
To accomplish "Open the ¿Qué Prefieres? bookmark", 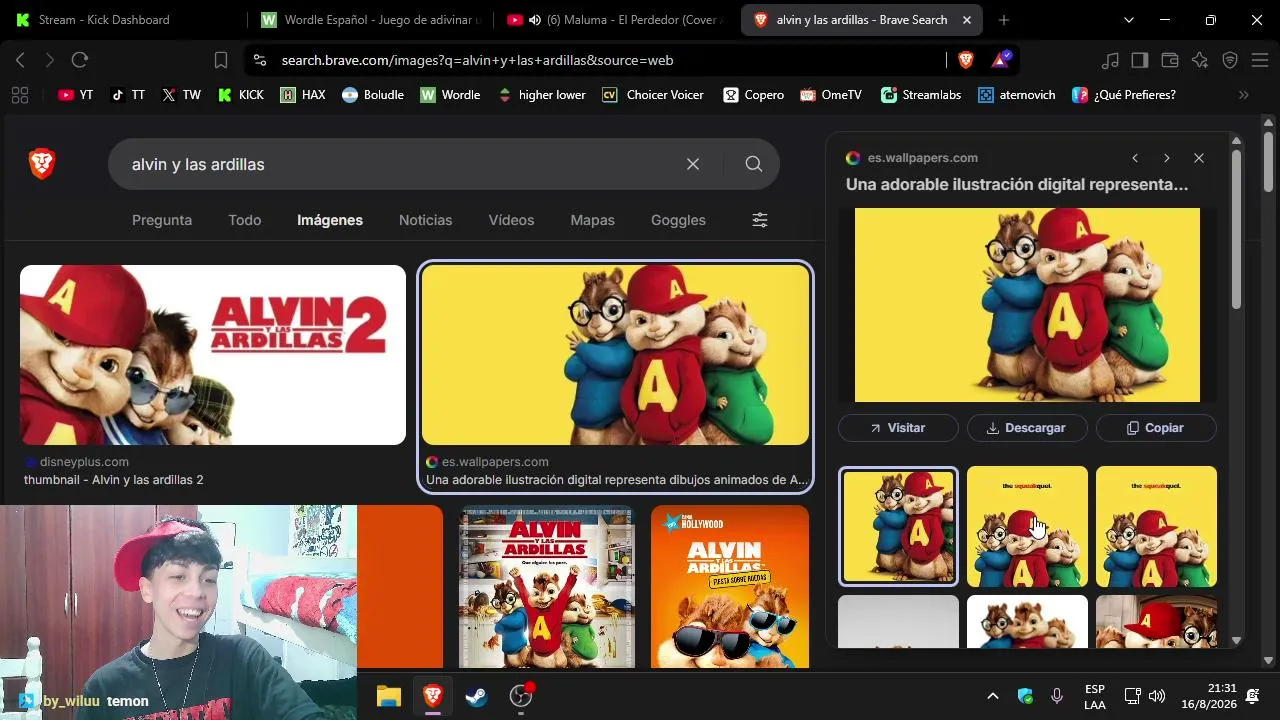I will [1124, 95].
